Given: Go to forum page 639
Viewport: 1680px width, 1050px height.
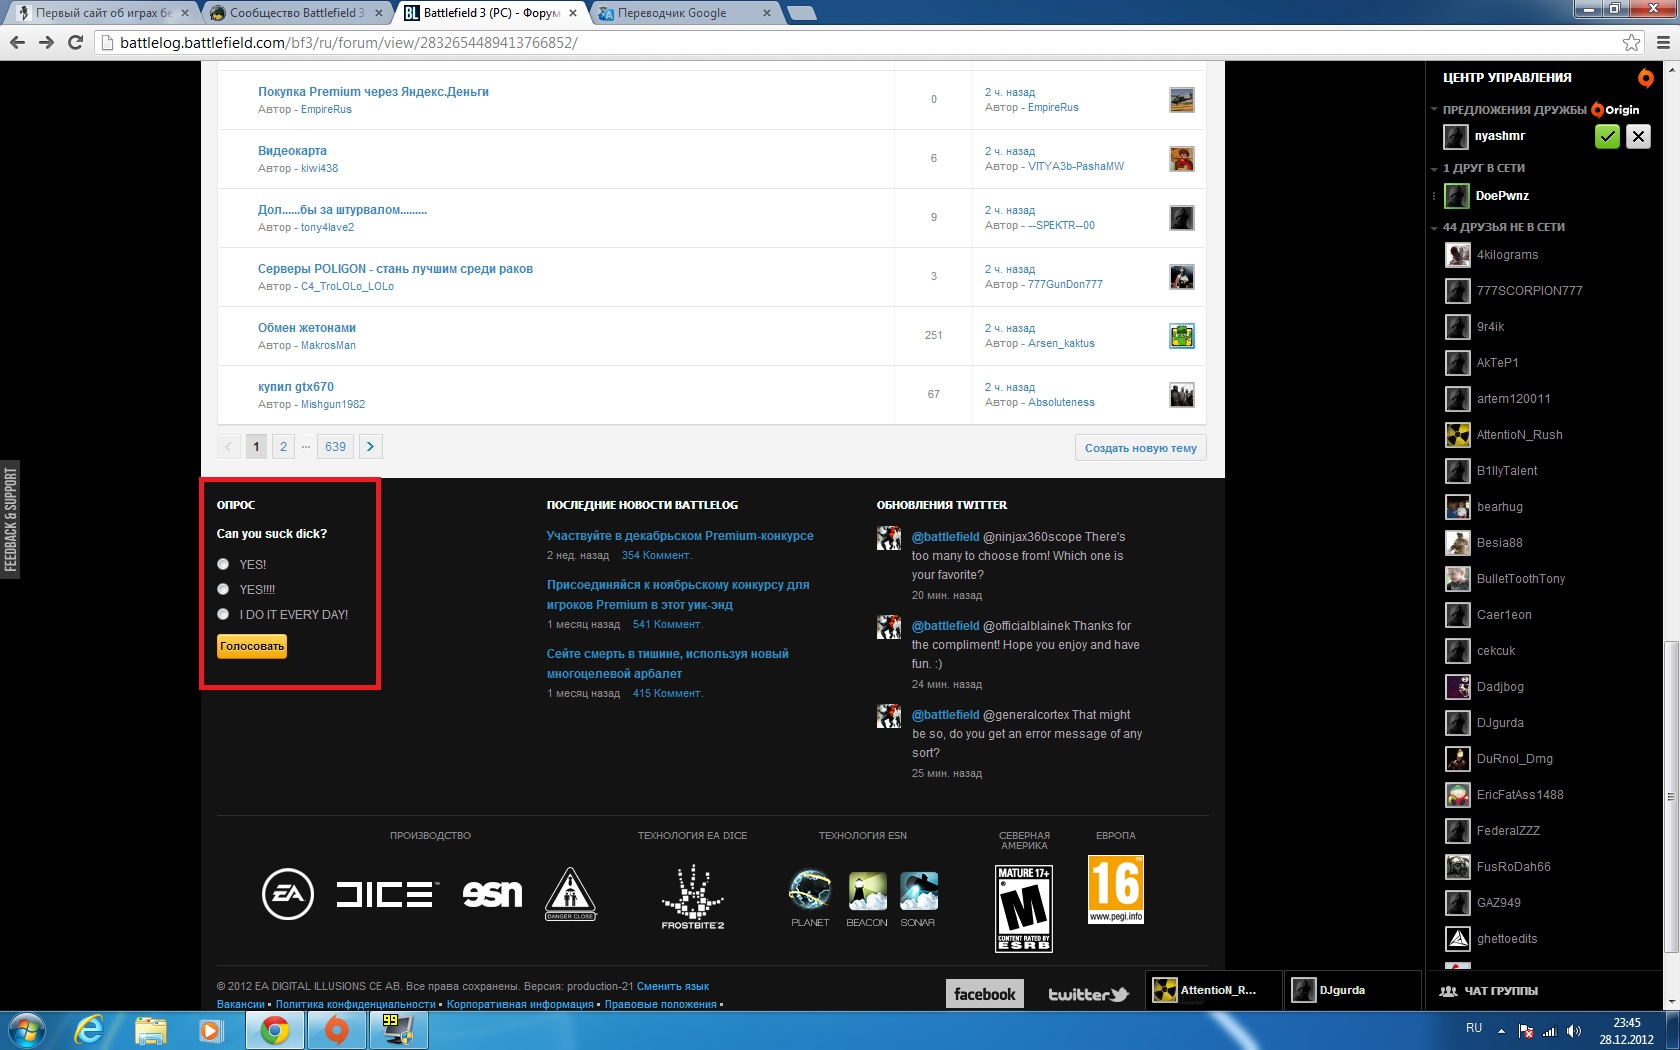Looking at the screenshot, I should click(336, 447).
